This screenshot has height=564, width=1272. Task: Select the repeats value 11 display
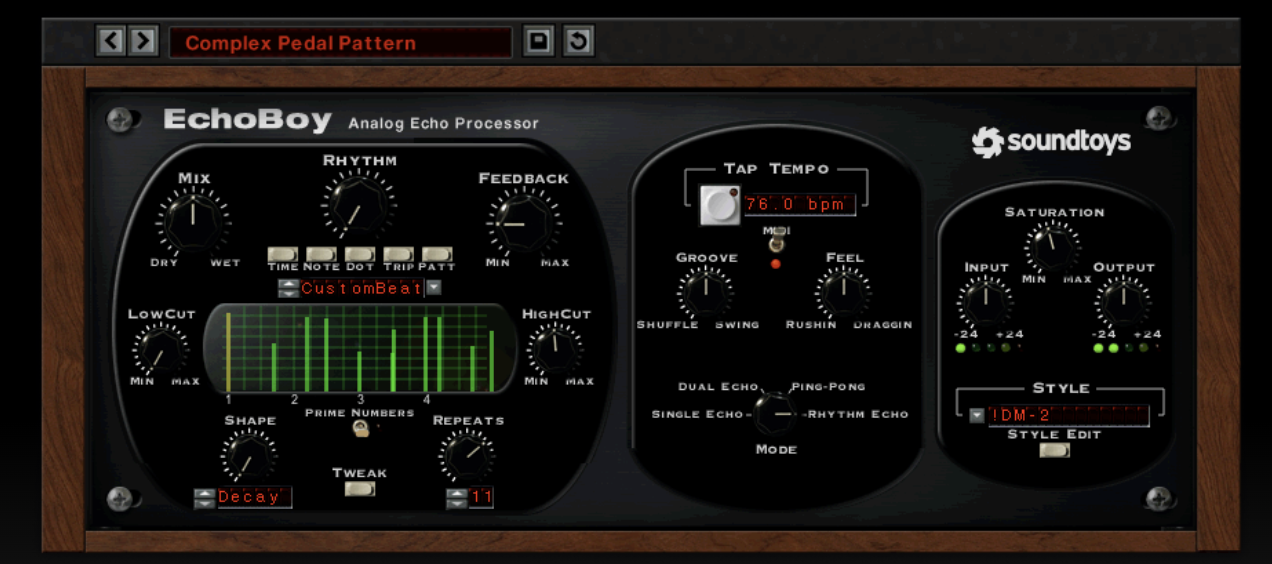[x=481, y=497]
